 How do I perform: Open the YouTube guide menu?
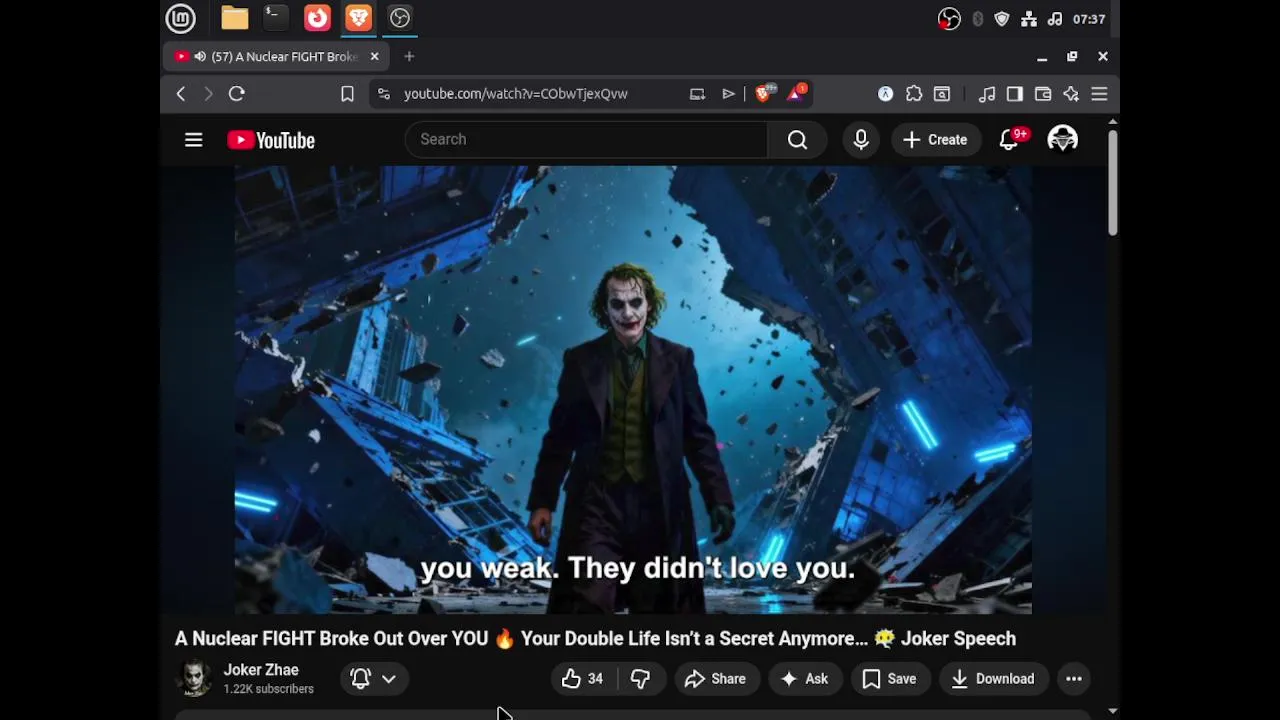pyautogui.click(x=194, y=140)
